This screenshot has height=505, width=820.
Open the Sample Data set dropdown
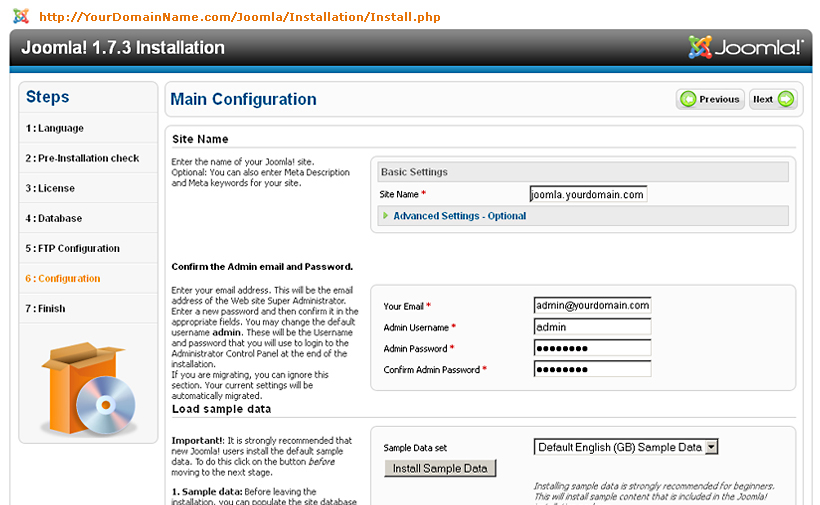point(625,447)
